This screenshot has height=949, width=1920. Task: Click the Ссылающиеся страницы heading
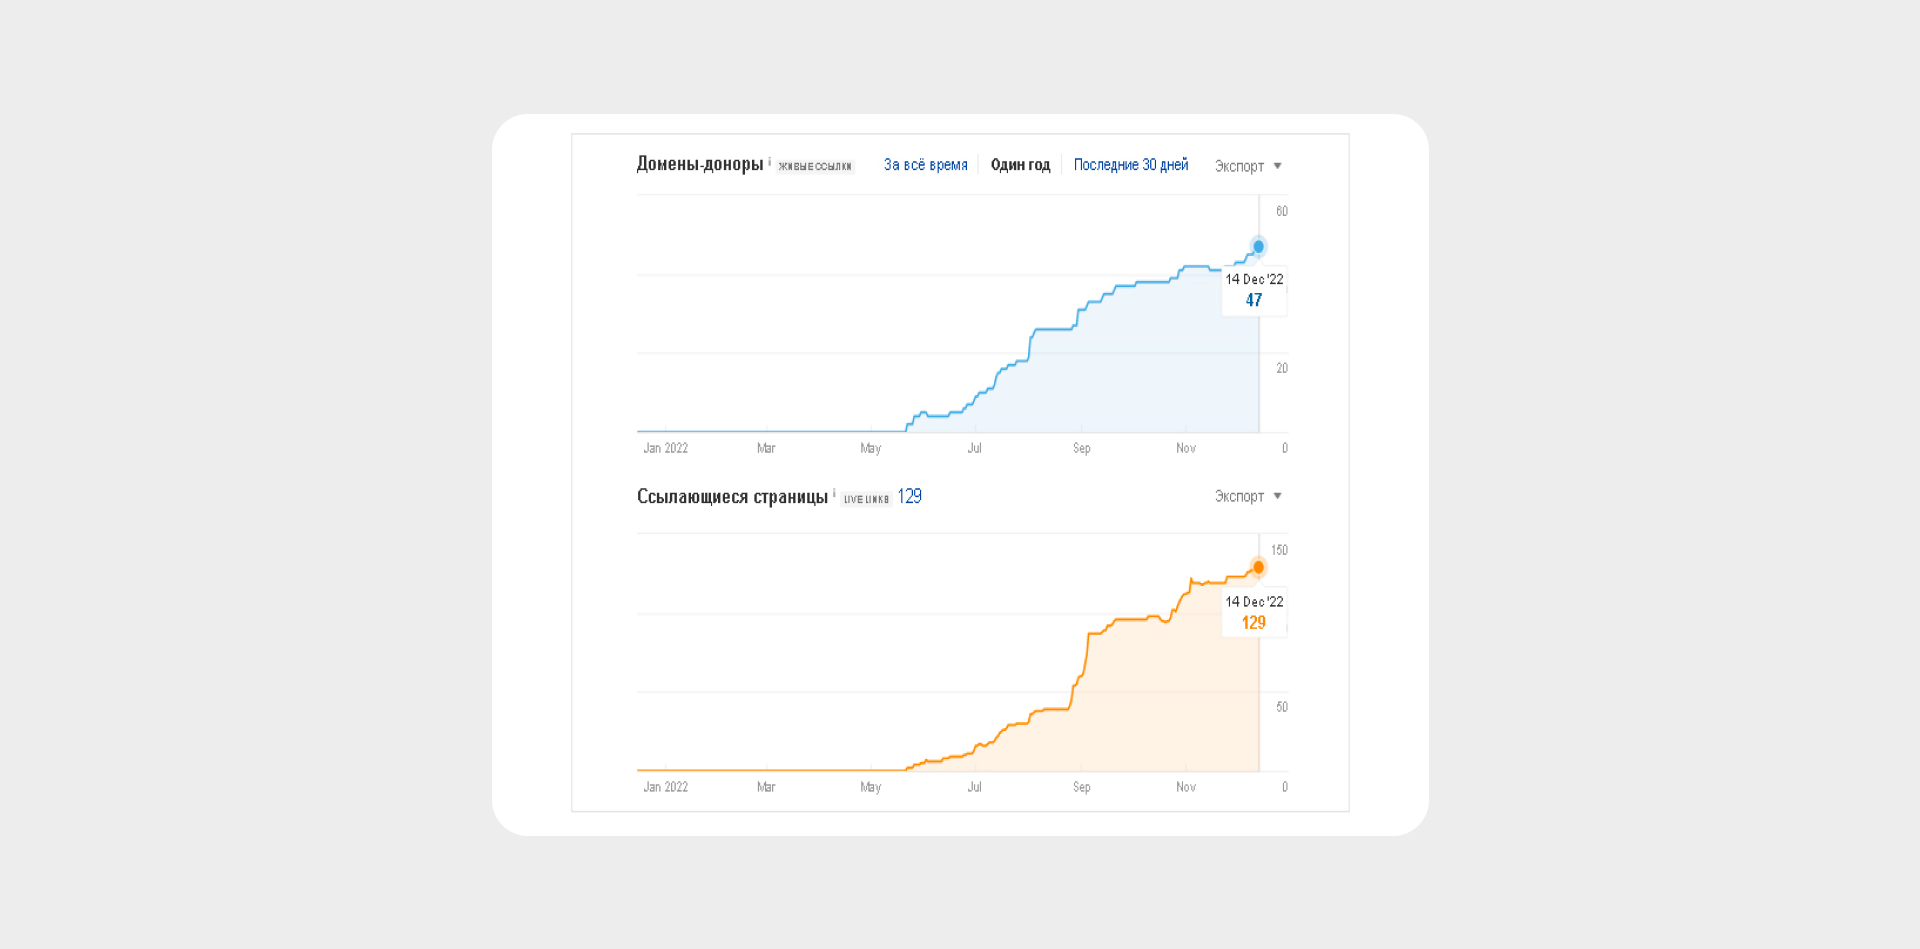[732, 497]
